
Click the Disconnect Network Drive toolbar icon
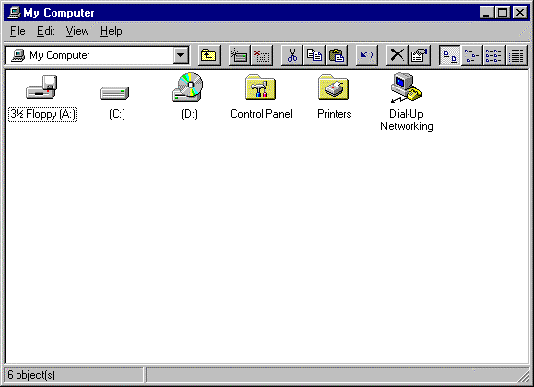[x=262, y=55]
